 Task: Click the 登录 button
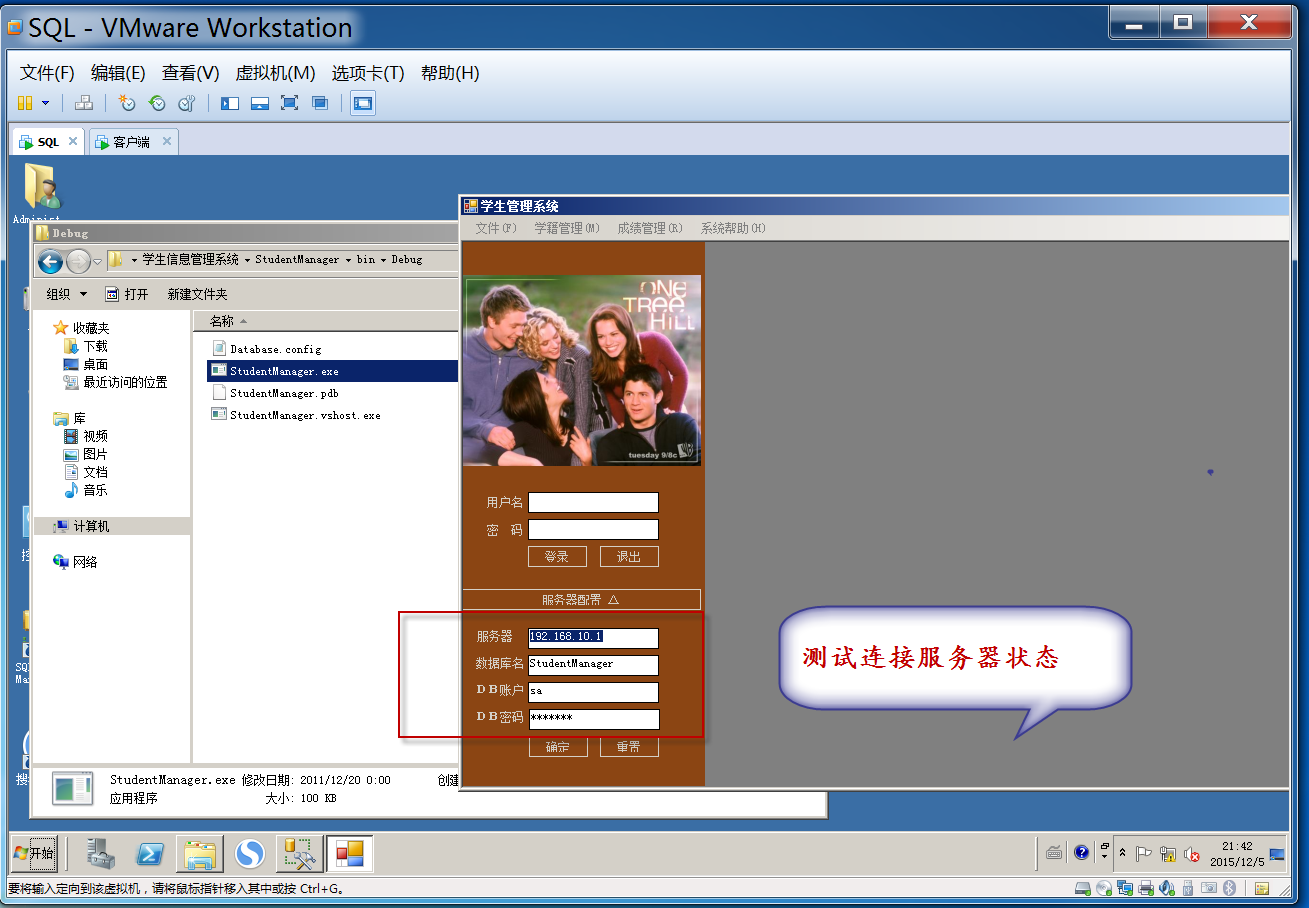click(x=557, y=557)
